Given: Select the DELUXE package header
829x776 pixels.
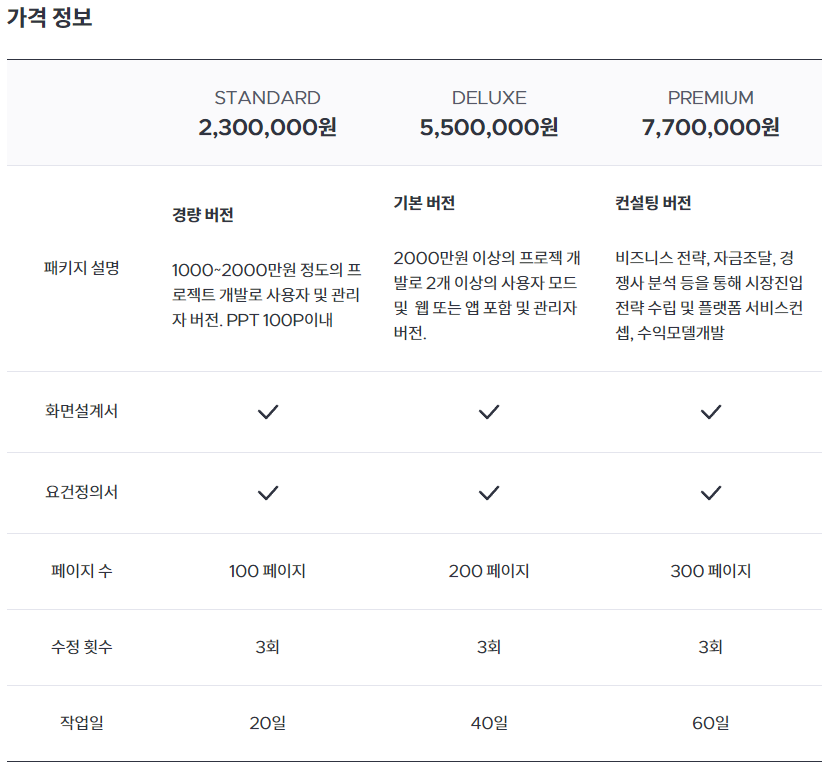Looking at the screenshot, I should [489, 98].
